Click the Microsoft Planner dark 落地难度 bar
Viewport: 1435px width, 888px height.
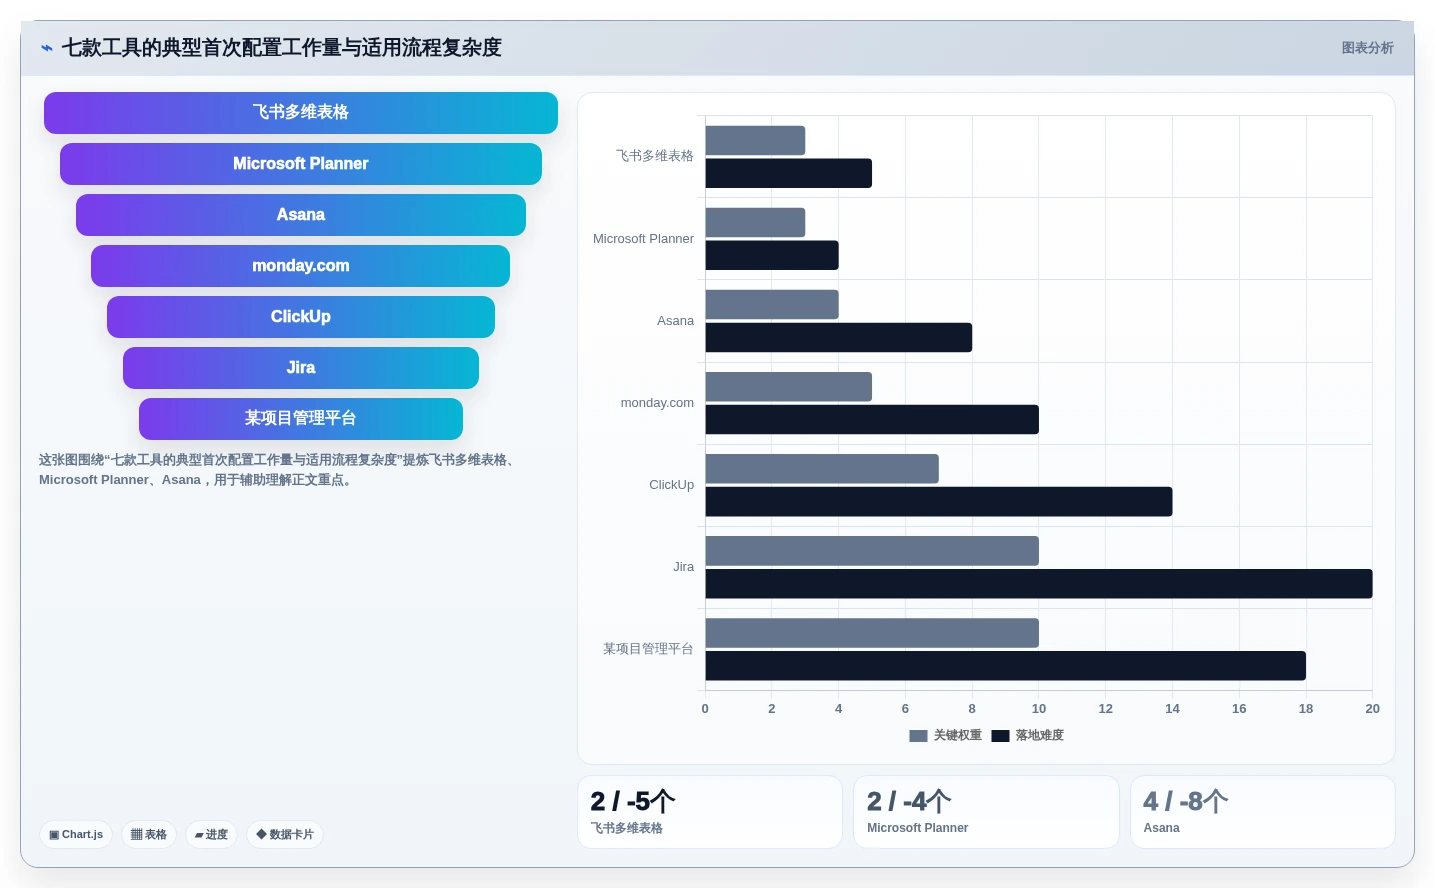pos(772,255)
